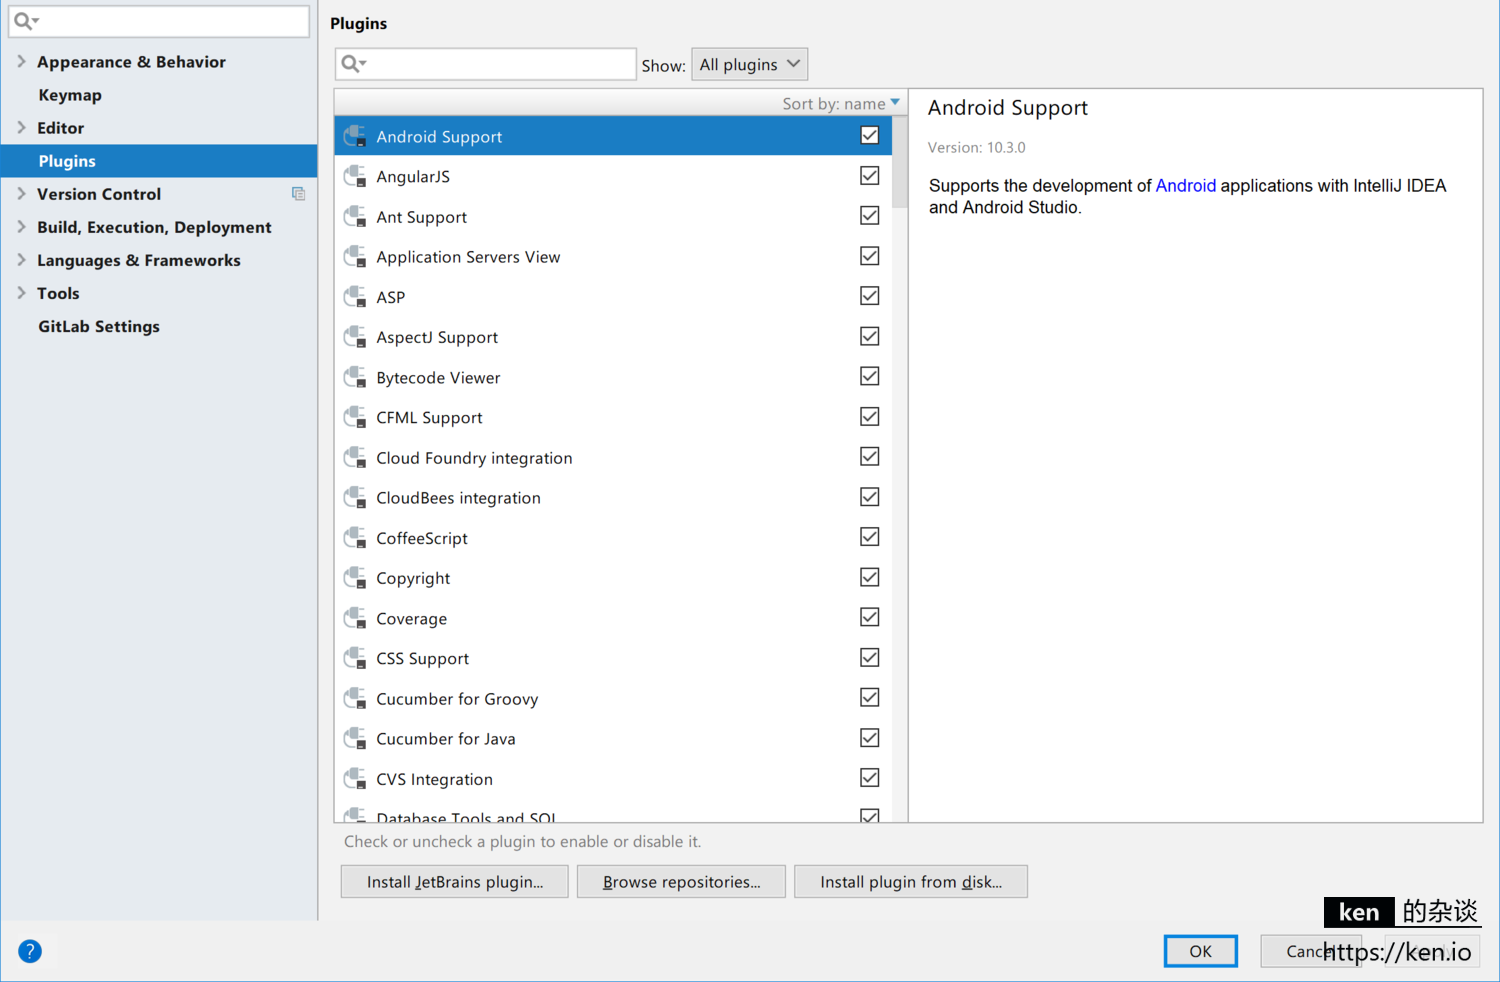Click the CSS Support plugin icon
The height and width of the screenshot is (982, 1500).
coord(355,658)
